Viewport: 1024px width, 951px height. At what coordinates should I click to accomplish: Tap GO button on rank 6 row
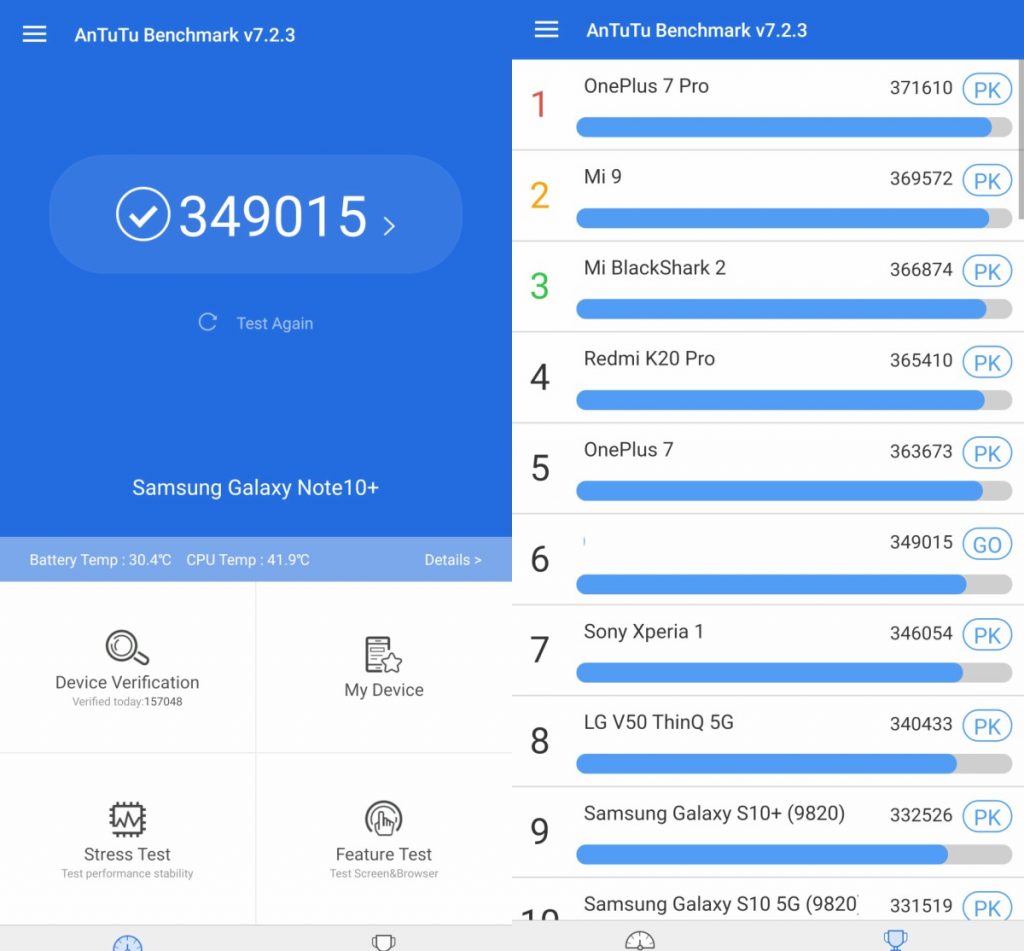987,544
